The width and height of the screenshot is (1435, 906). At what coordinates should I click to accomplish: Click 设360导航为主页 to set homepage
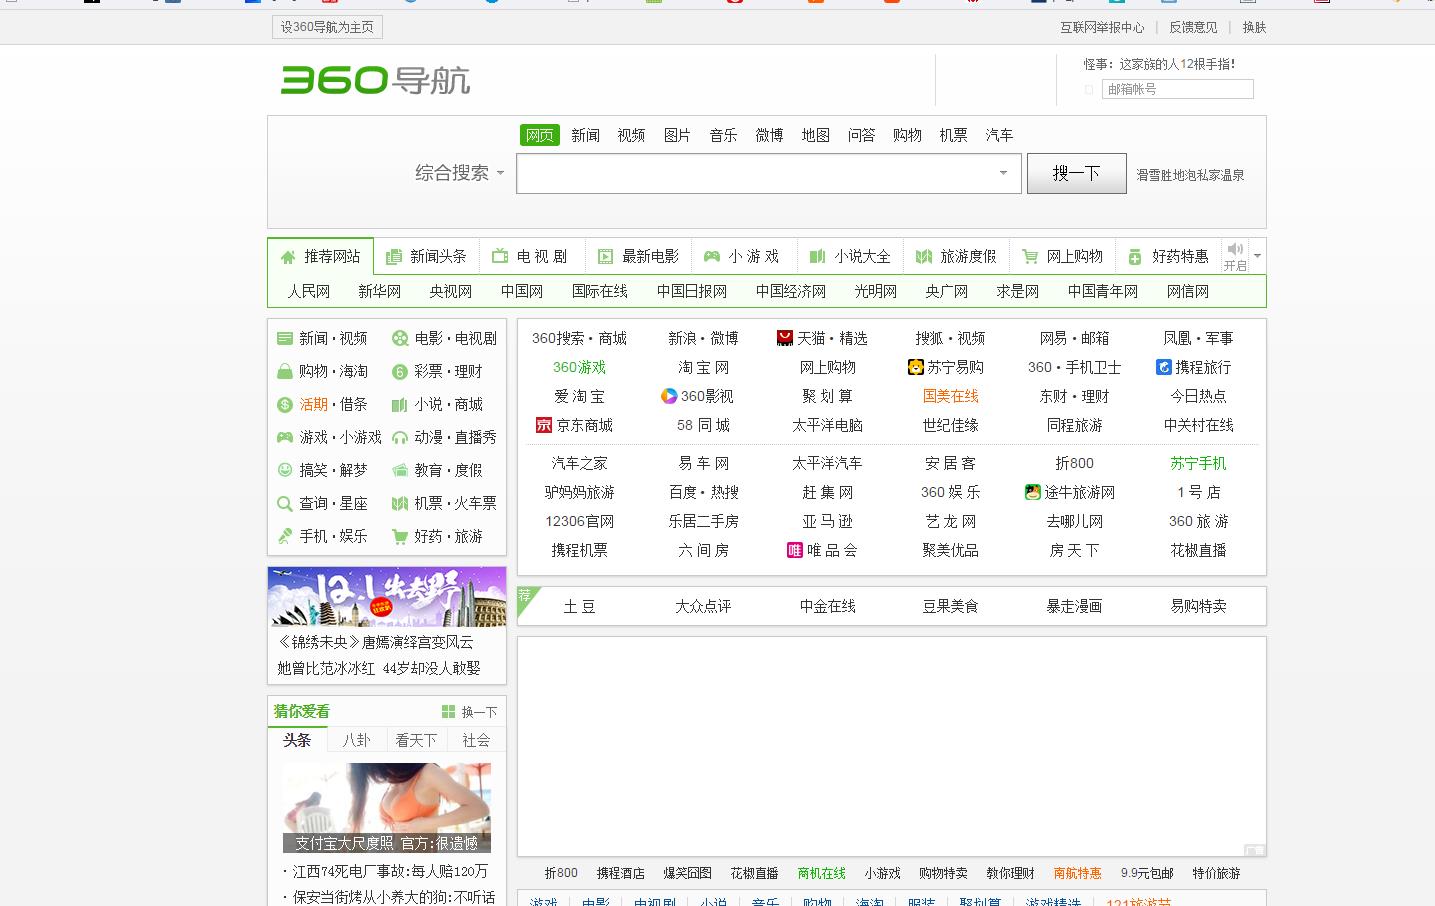326,27
